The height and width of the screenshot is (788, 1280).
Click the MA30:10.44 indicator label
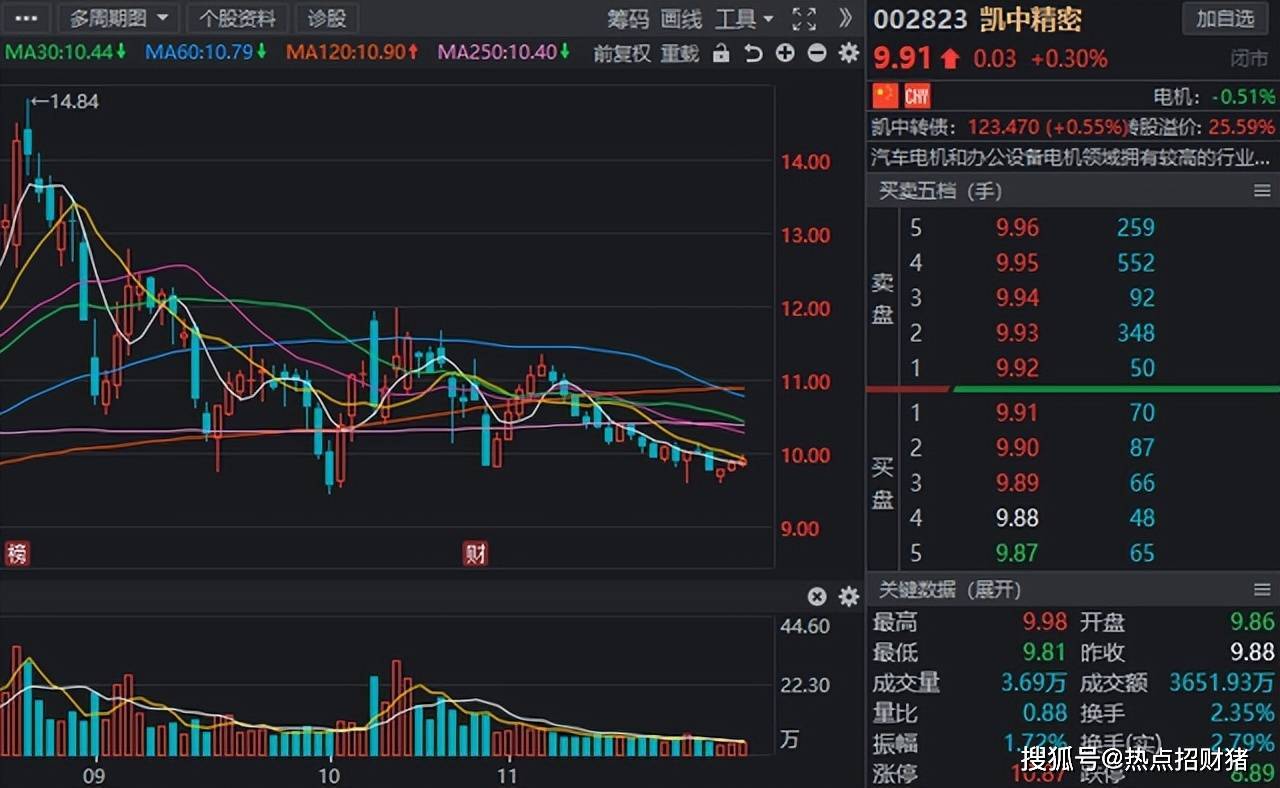66,52
